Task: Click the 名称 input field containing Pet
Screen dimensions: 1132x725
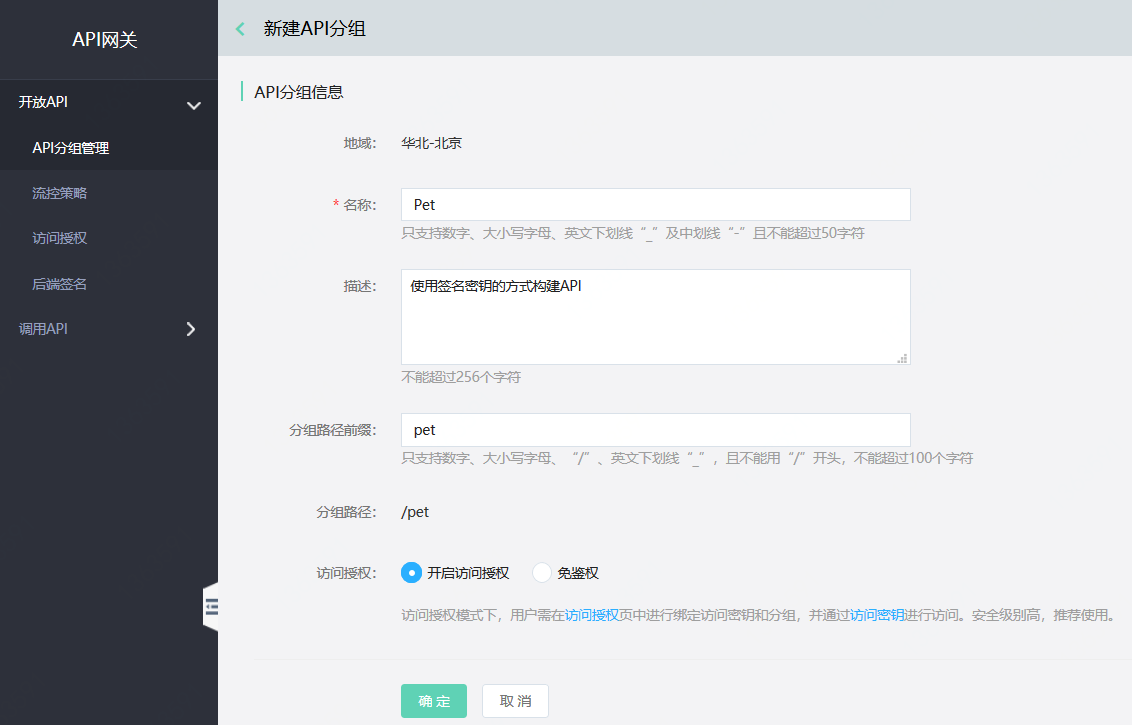Action: point(656,204)
